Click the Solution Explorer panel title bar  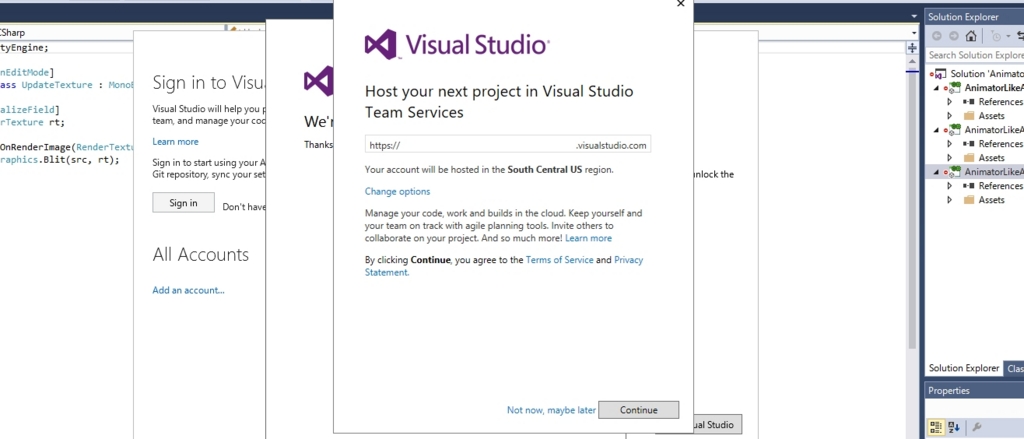974,17
